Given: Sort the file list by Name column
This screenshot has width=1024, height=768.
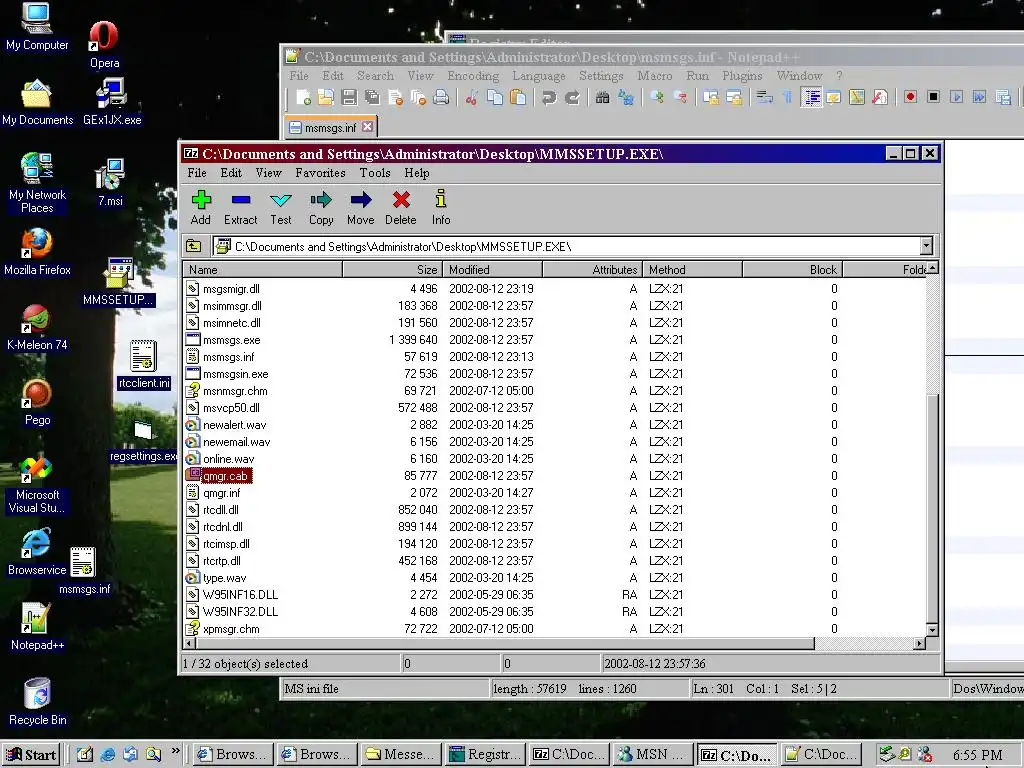Looking at the screenshot, I should (x=263, y=269).
